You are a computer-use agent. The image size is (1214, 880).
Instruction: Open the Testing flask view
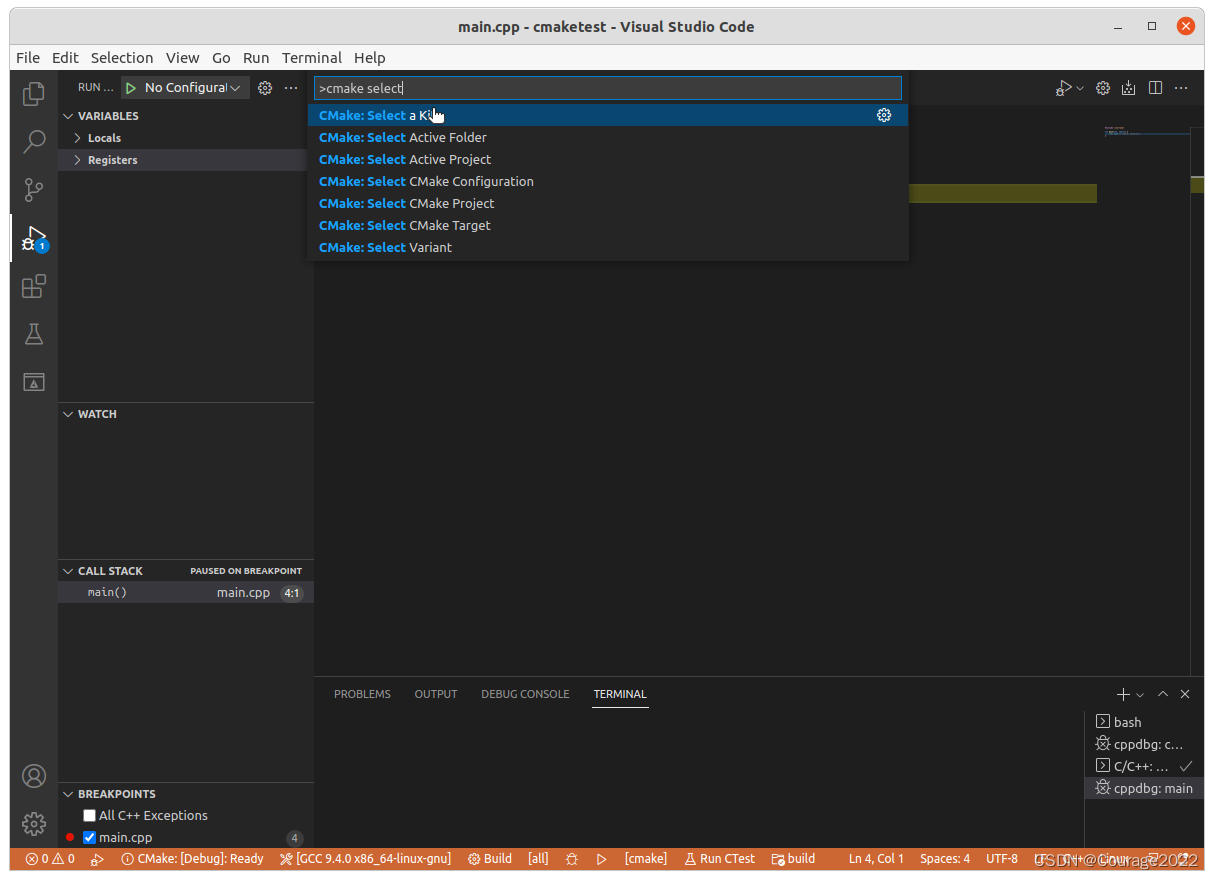(34, 334)
